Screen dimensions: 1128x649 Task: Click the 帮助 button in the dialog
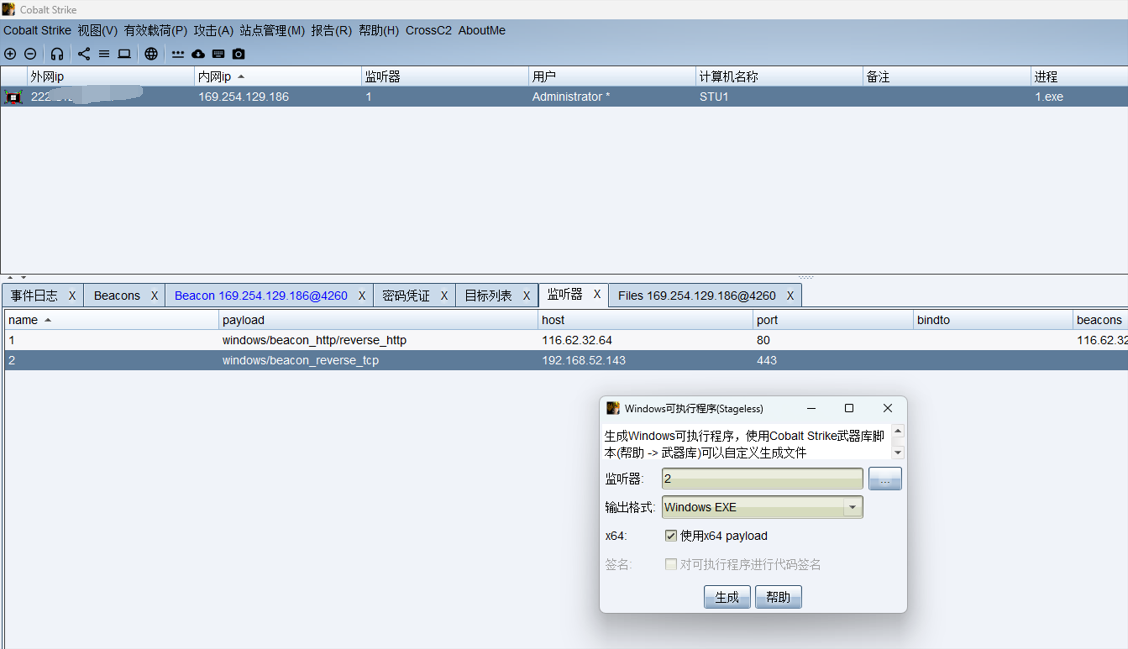coord(778,596)
